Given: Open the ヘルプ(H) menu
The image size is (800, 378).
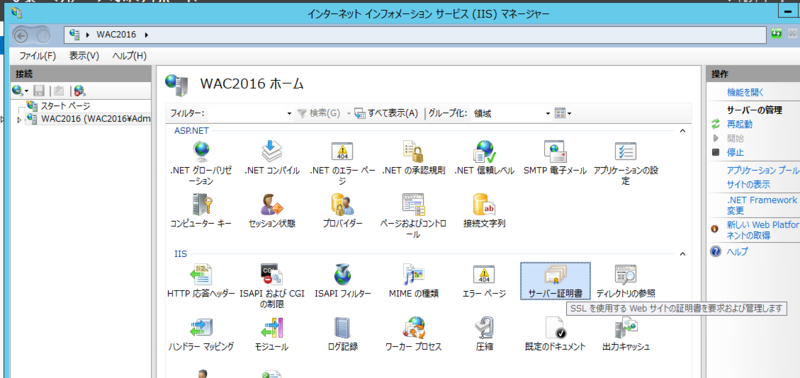Looking at the screenshot, I should tap(130, 56).
